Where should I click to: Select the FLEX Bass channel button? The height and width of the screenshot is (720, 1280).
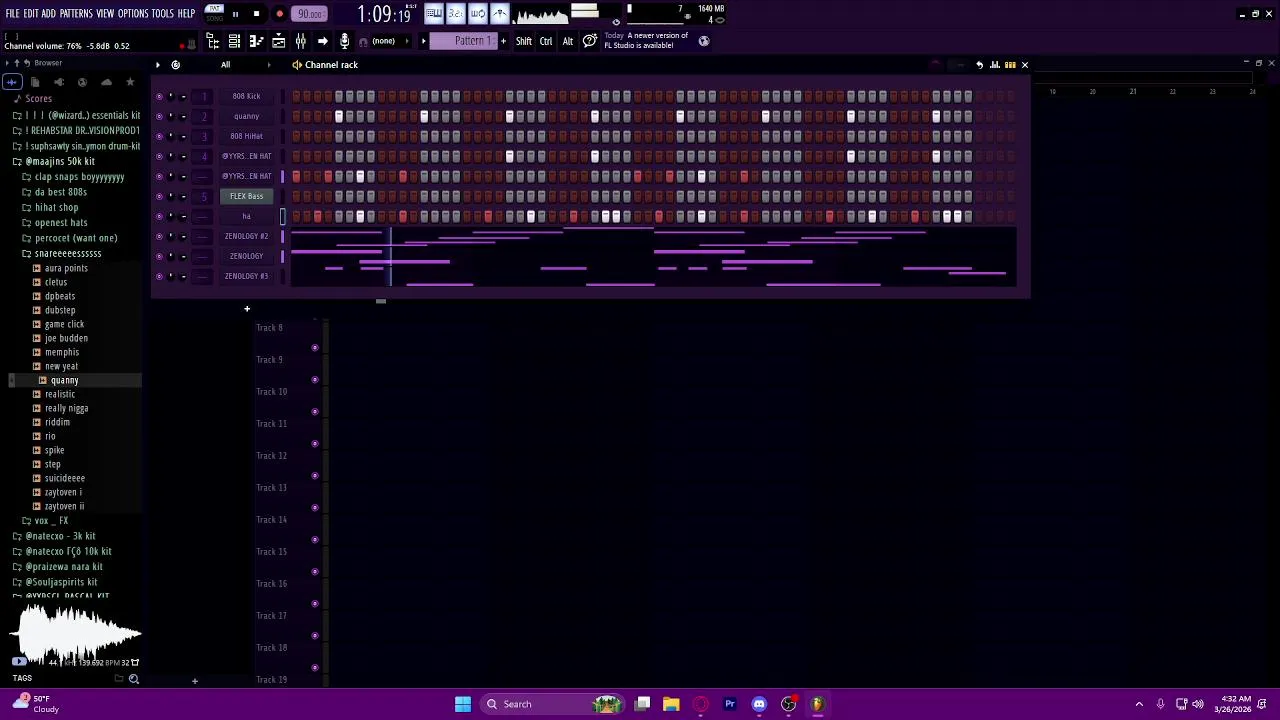coord(246,196)
